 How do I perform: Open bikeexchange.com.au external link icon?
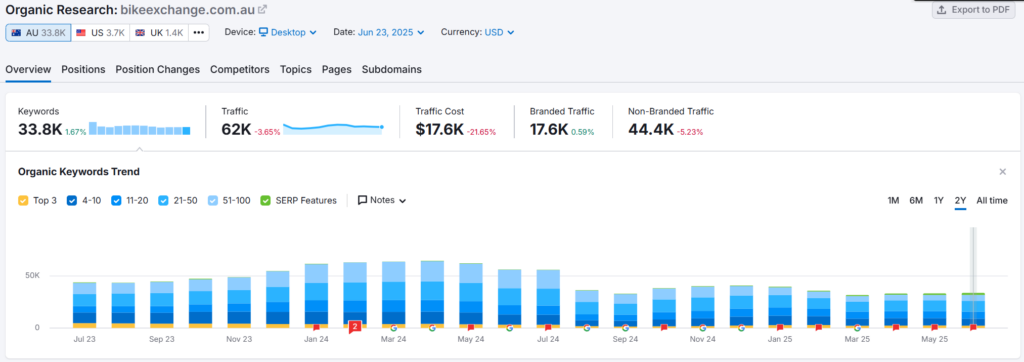point(263,10)
